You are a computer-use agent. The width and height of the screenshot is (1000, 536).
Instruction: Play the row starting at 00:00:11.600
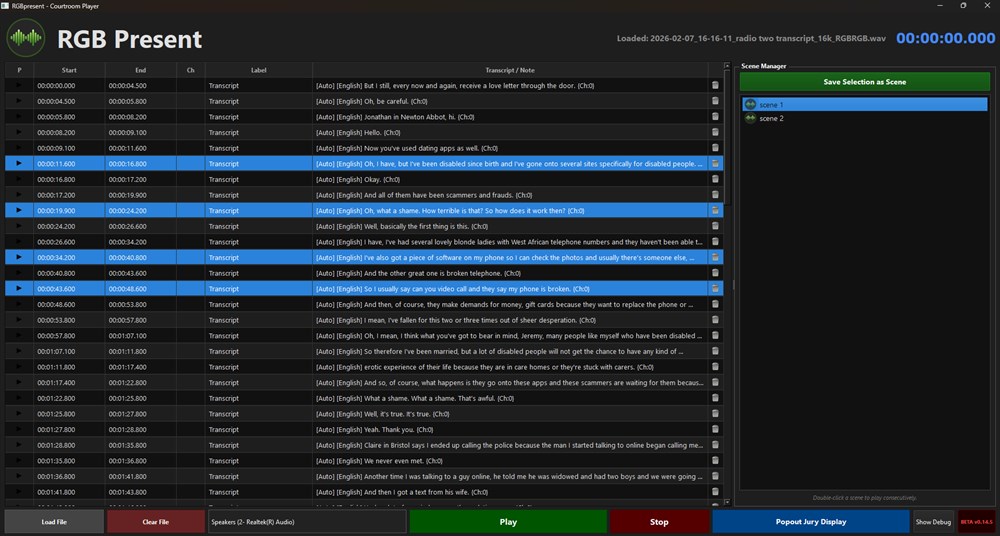19,163
